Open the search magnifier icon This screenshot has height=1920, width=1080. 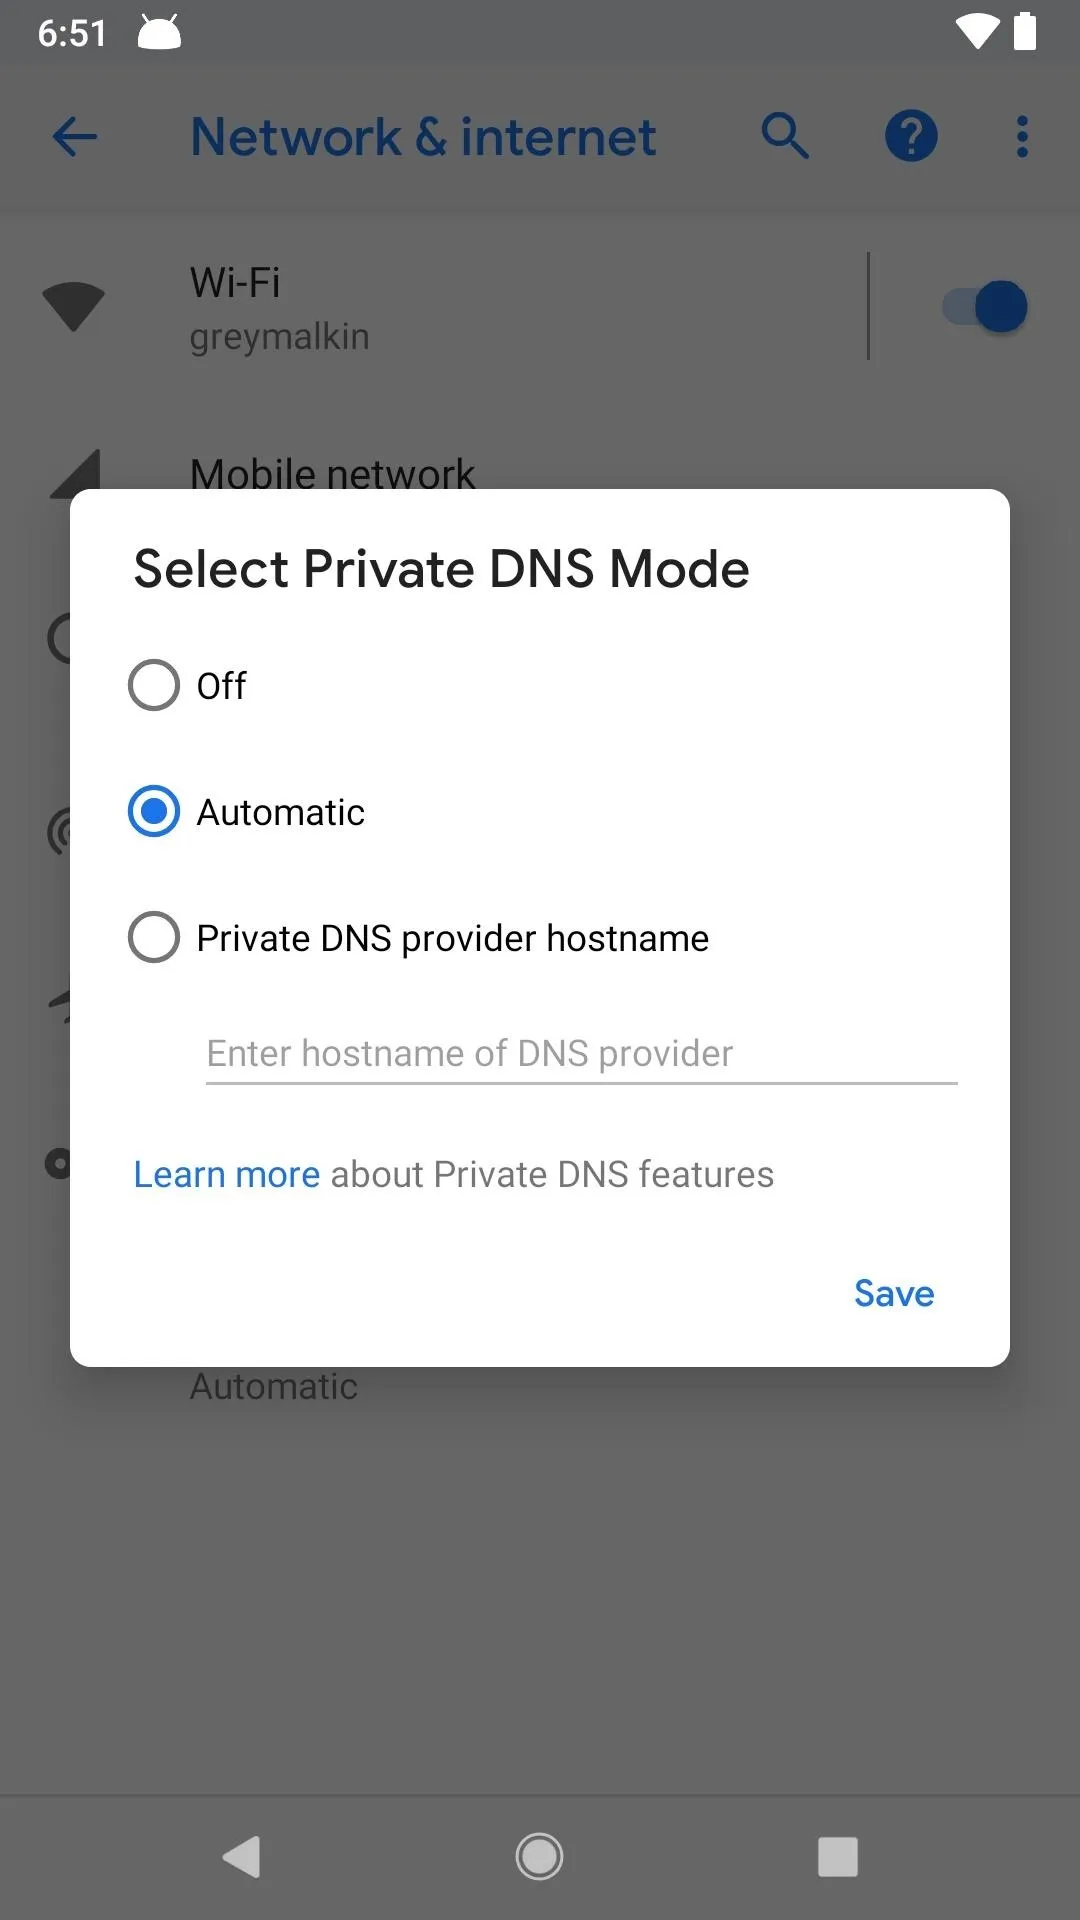click(785, 136)
